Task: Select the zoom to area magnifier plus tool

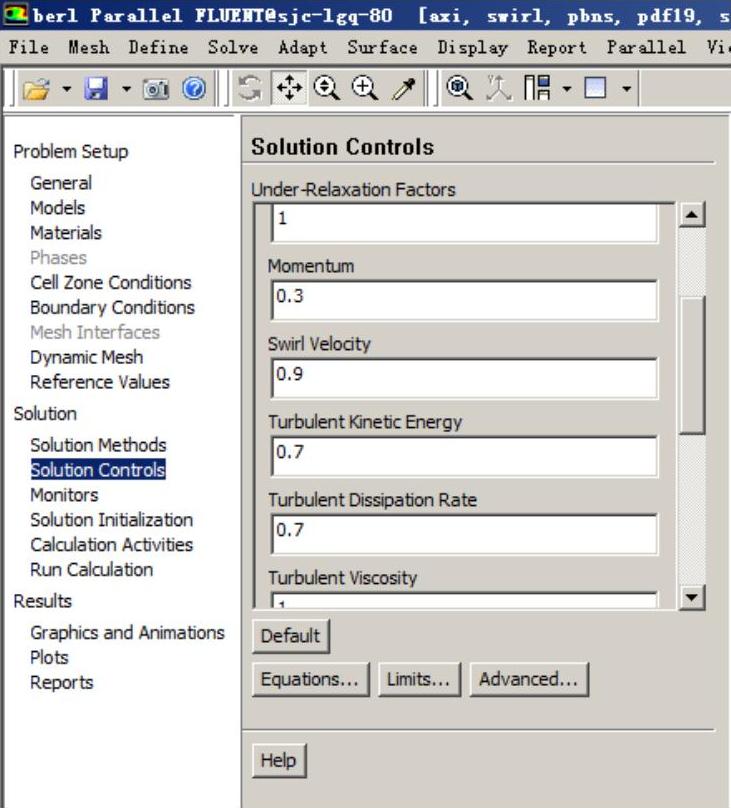Action: (x=365, y=88)
